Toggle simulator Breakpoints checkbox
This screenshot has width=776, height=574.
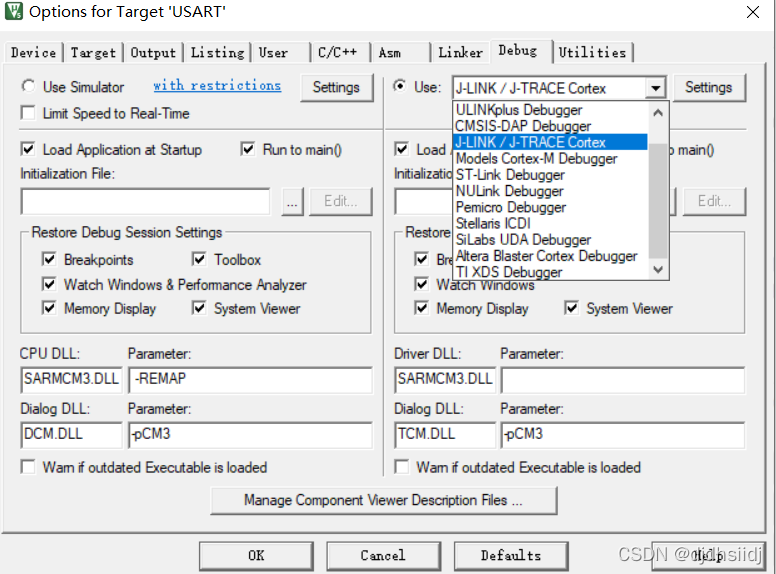tap(49, 259)
